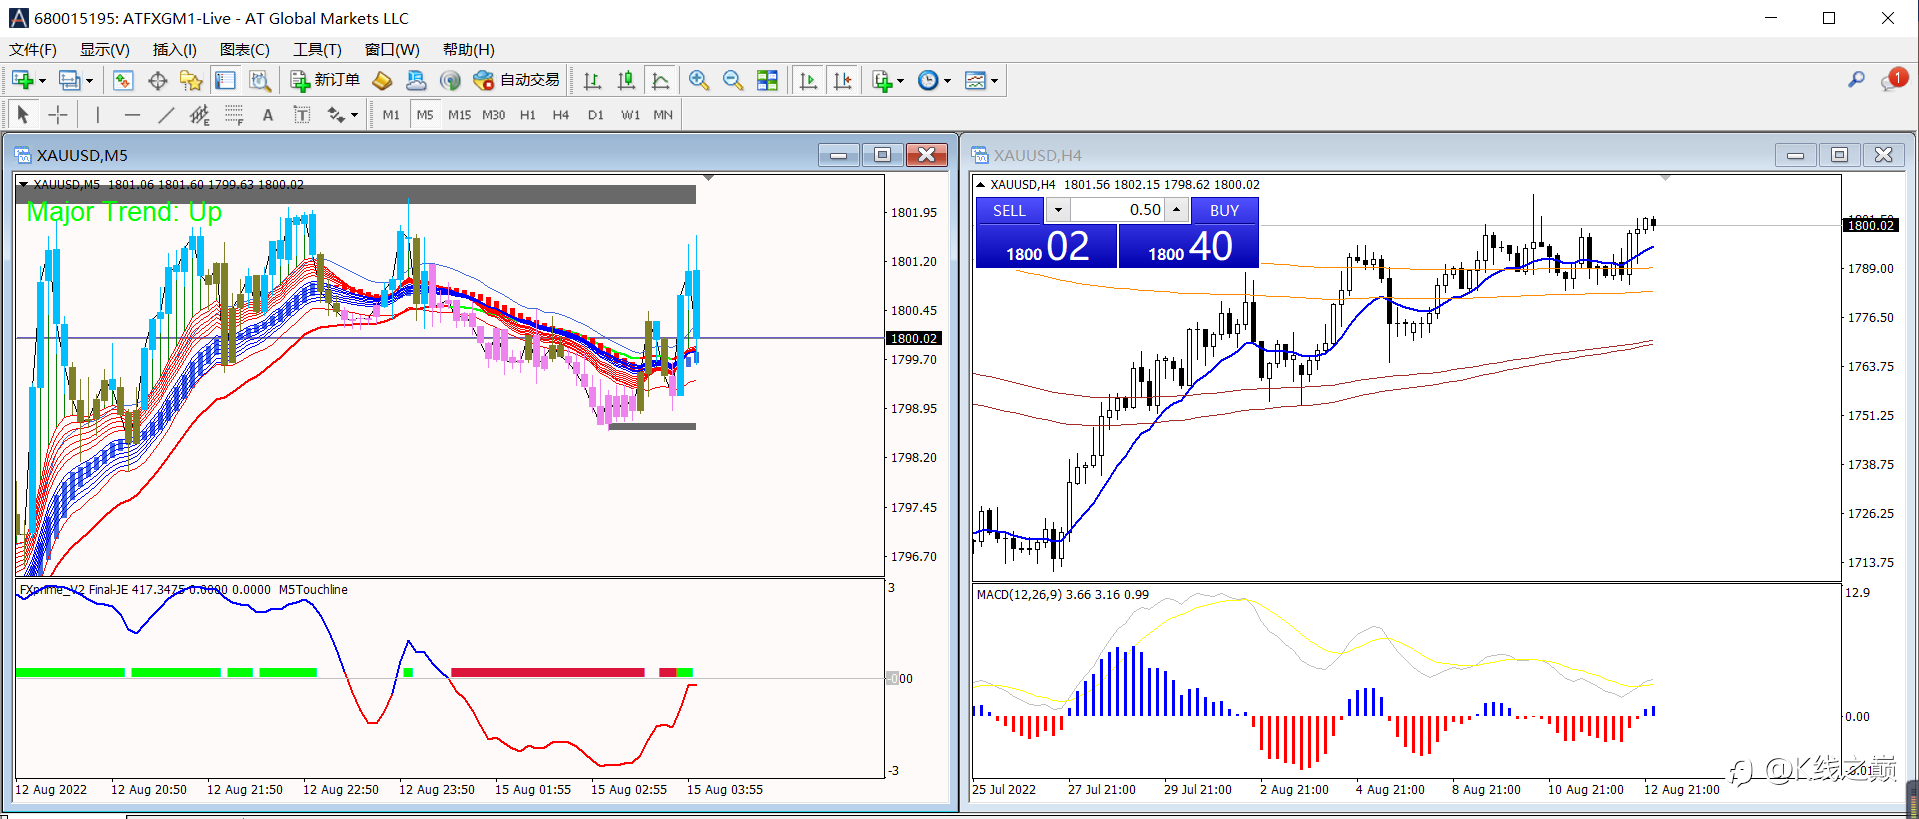
Task: Expand the arrows tool dropdown
Action: pyautogui.click(x=354, y=115)
